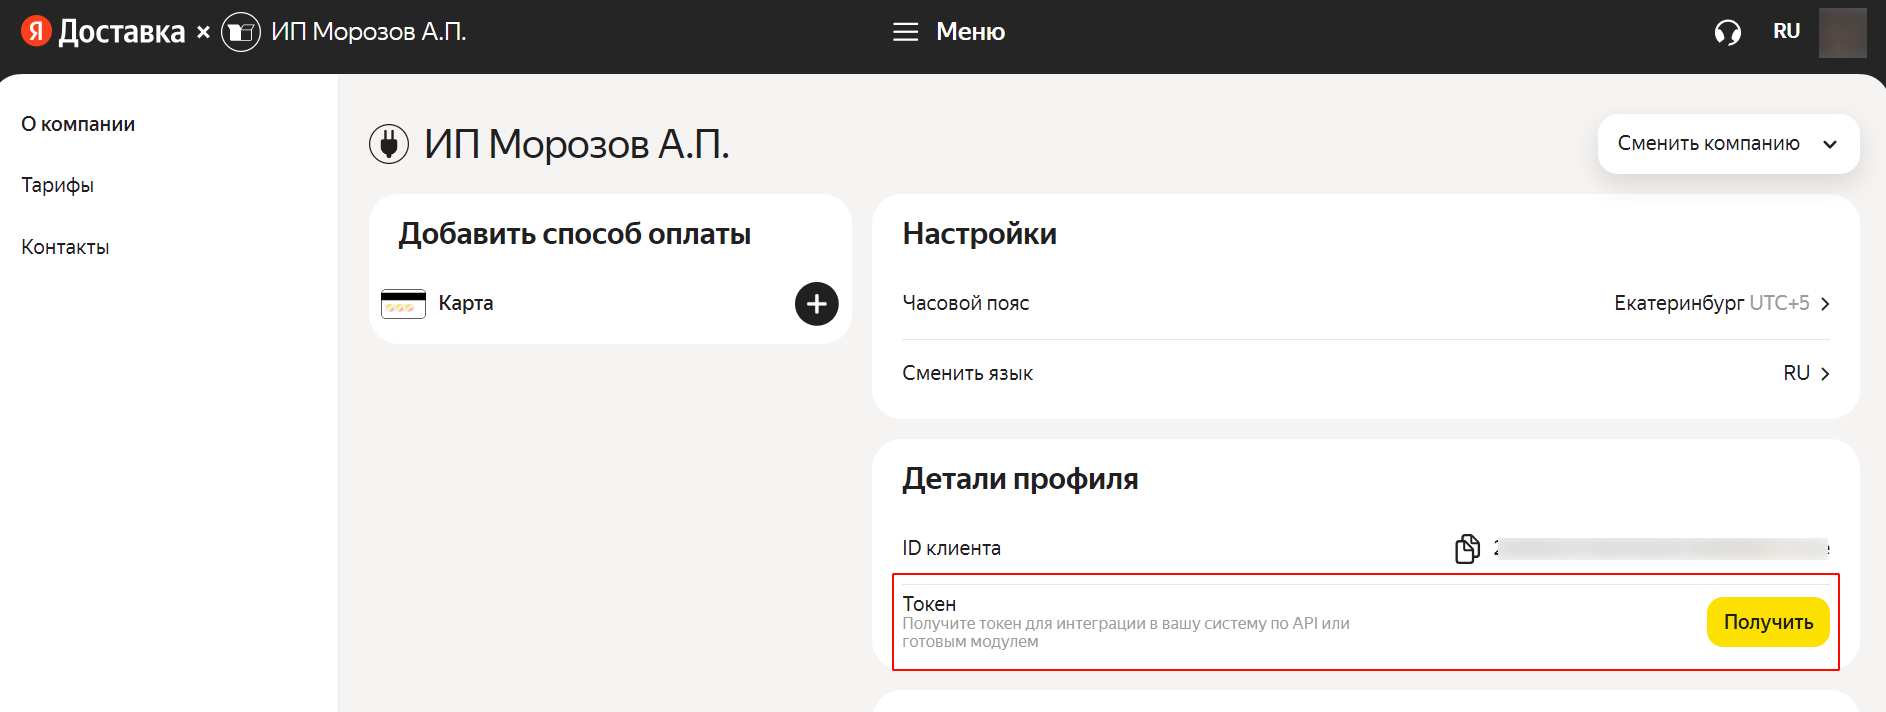This screenshot has width=1886, height=712.
Task: Switch language via the header RU button
Action: (x=1786, y=31)
